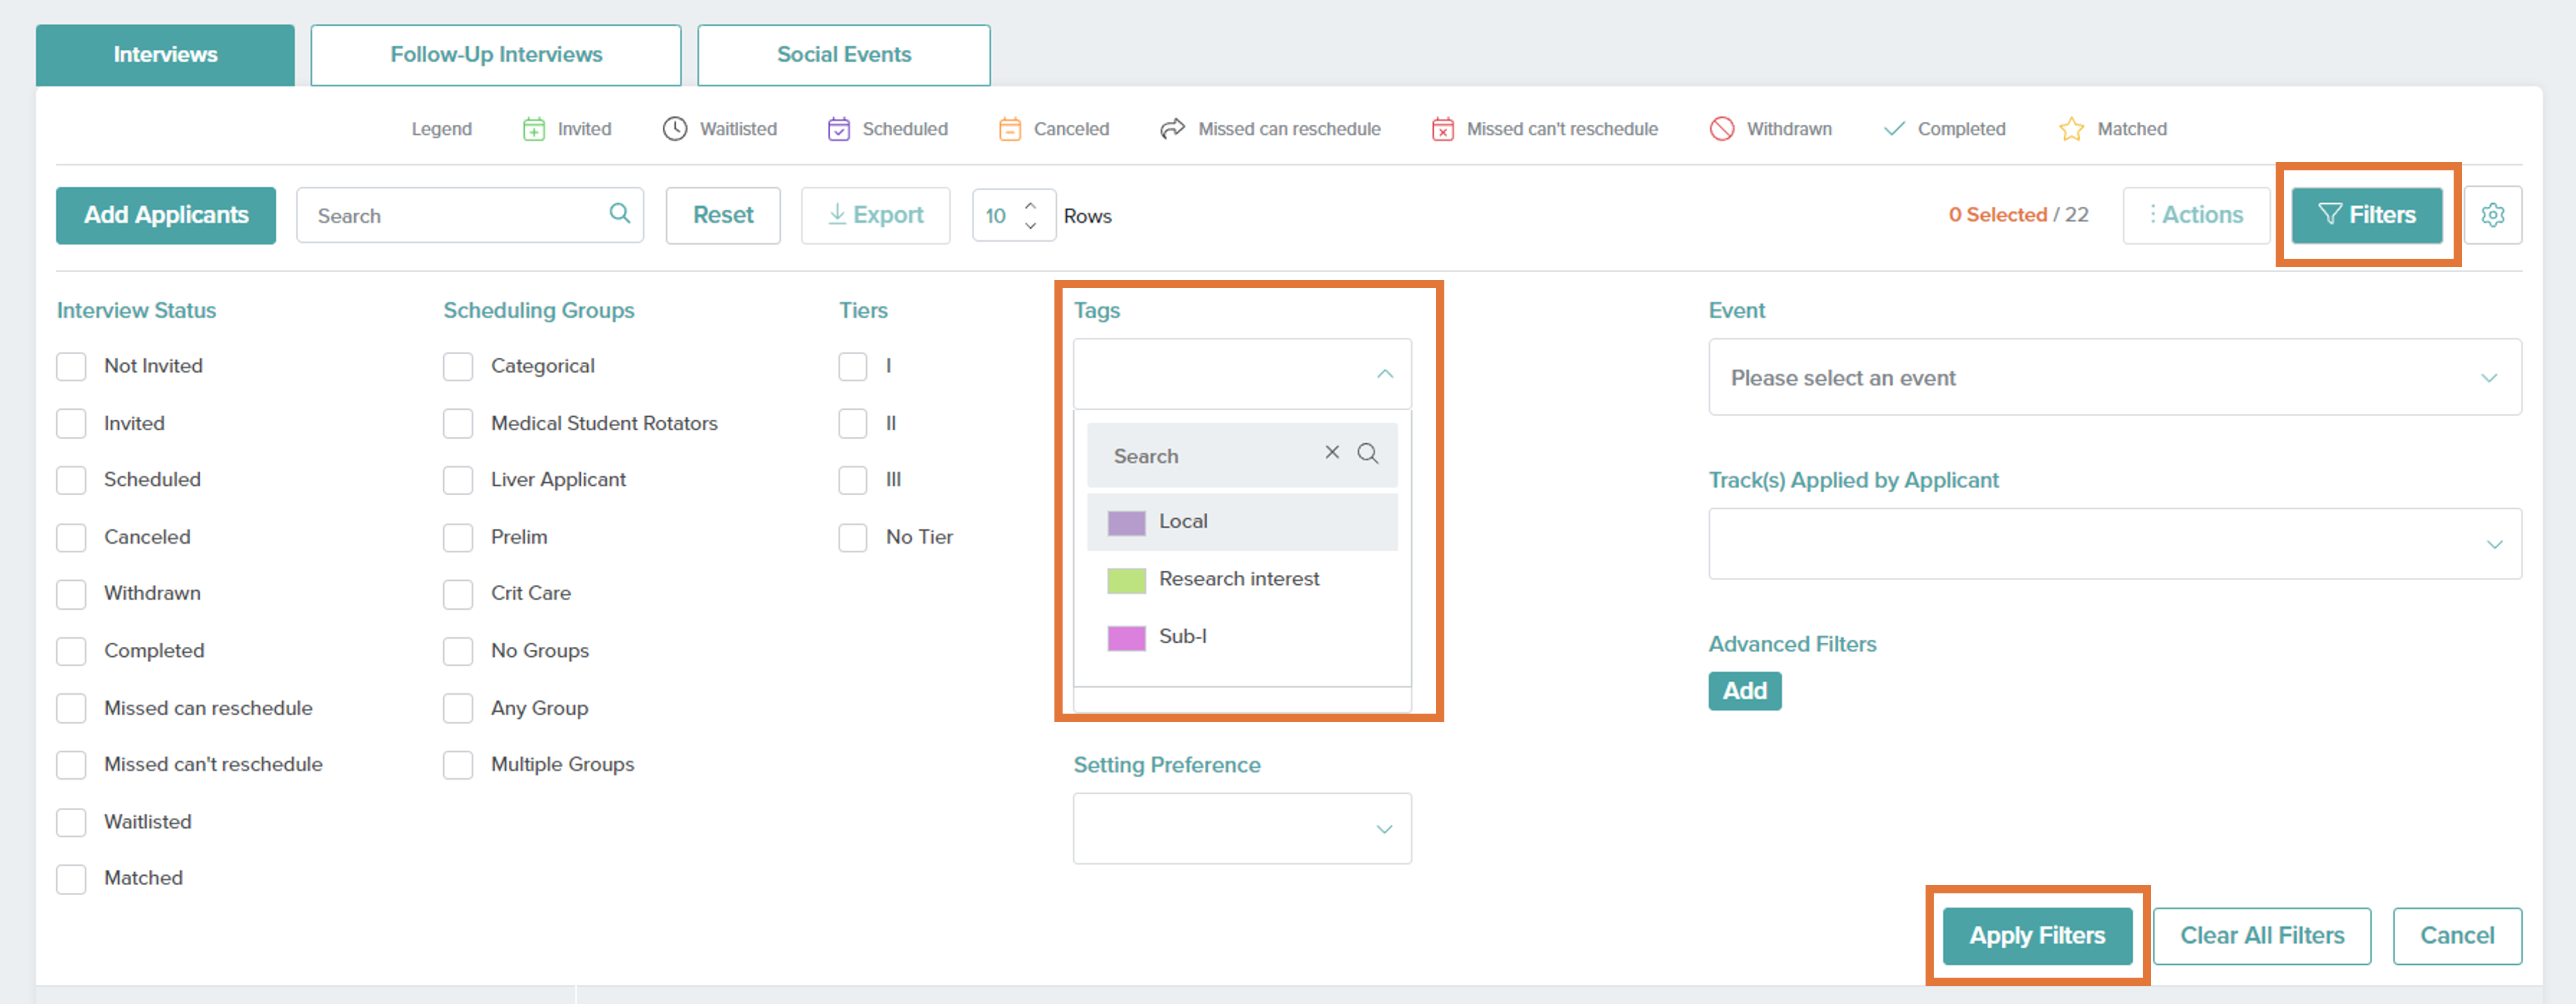
Task: Select the Liver Applicant group checkbox
Action: point(458,480)
